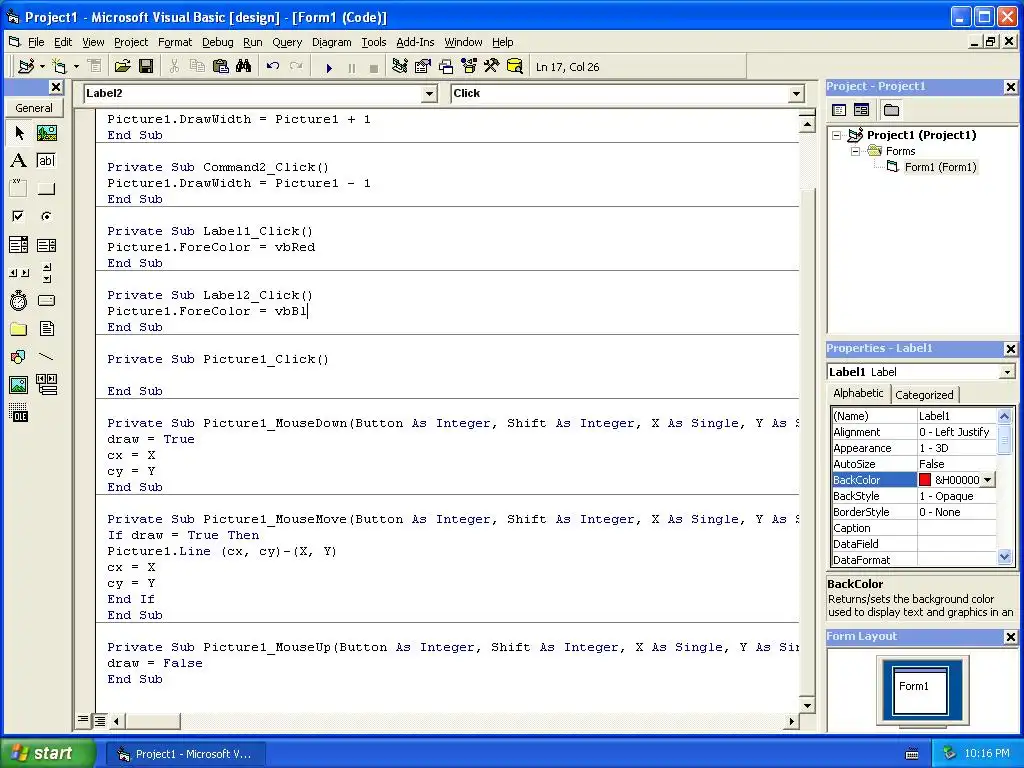Click the Form Layout Window toolbar icon
The height and width of the screenshot is (768, 1024).
pyautogui.click(x=445, y=67)
